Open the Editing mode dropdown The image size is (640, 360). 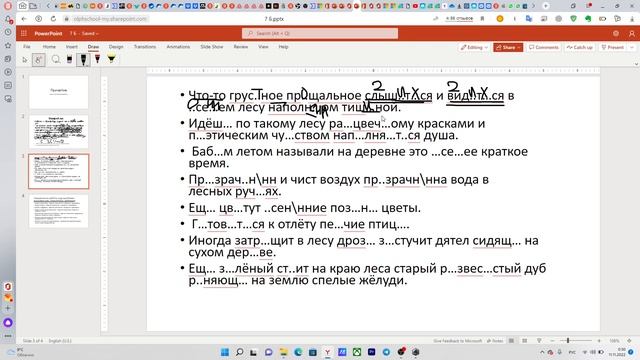point(474,47)
